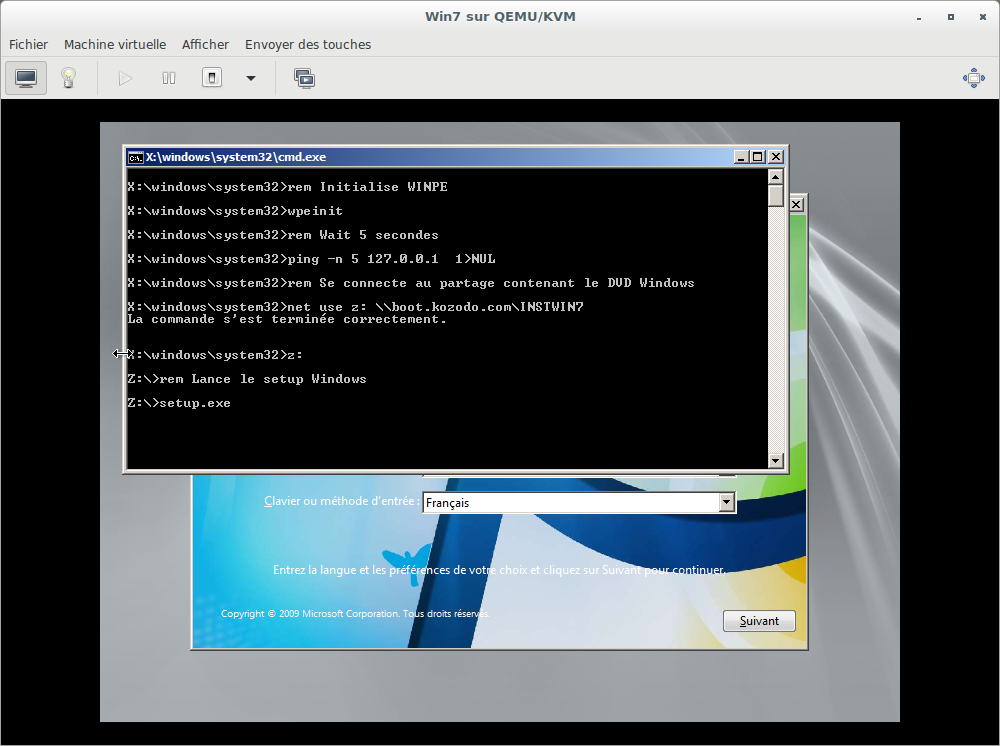Click cmd.exe scrollbar up arrow

coord(776,177)
